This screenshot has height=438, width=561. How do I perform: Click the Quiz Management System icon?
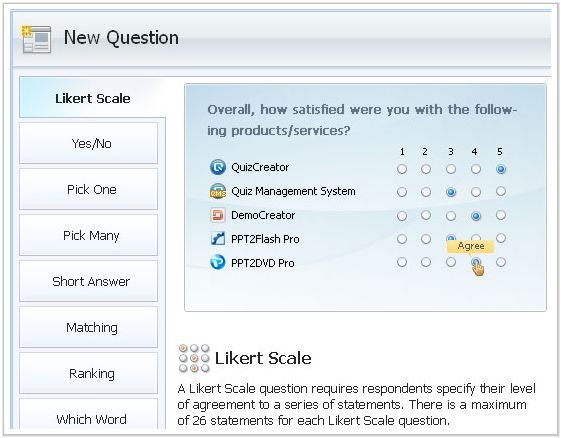click(218, 191)
